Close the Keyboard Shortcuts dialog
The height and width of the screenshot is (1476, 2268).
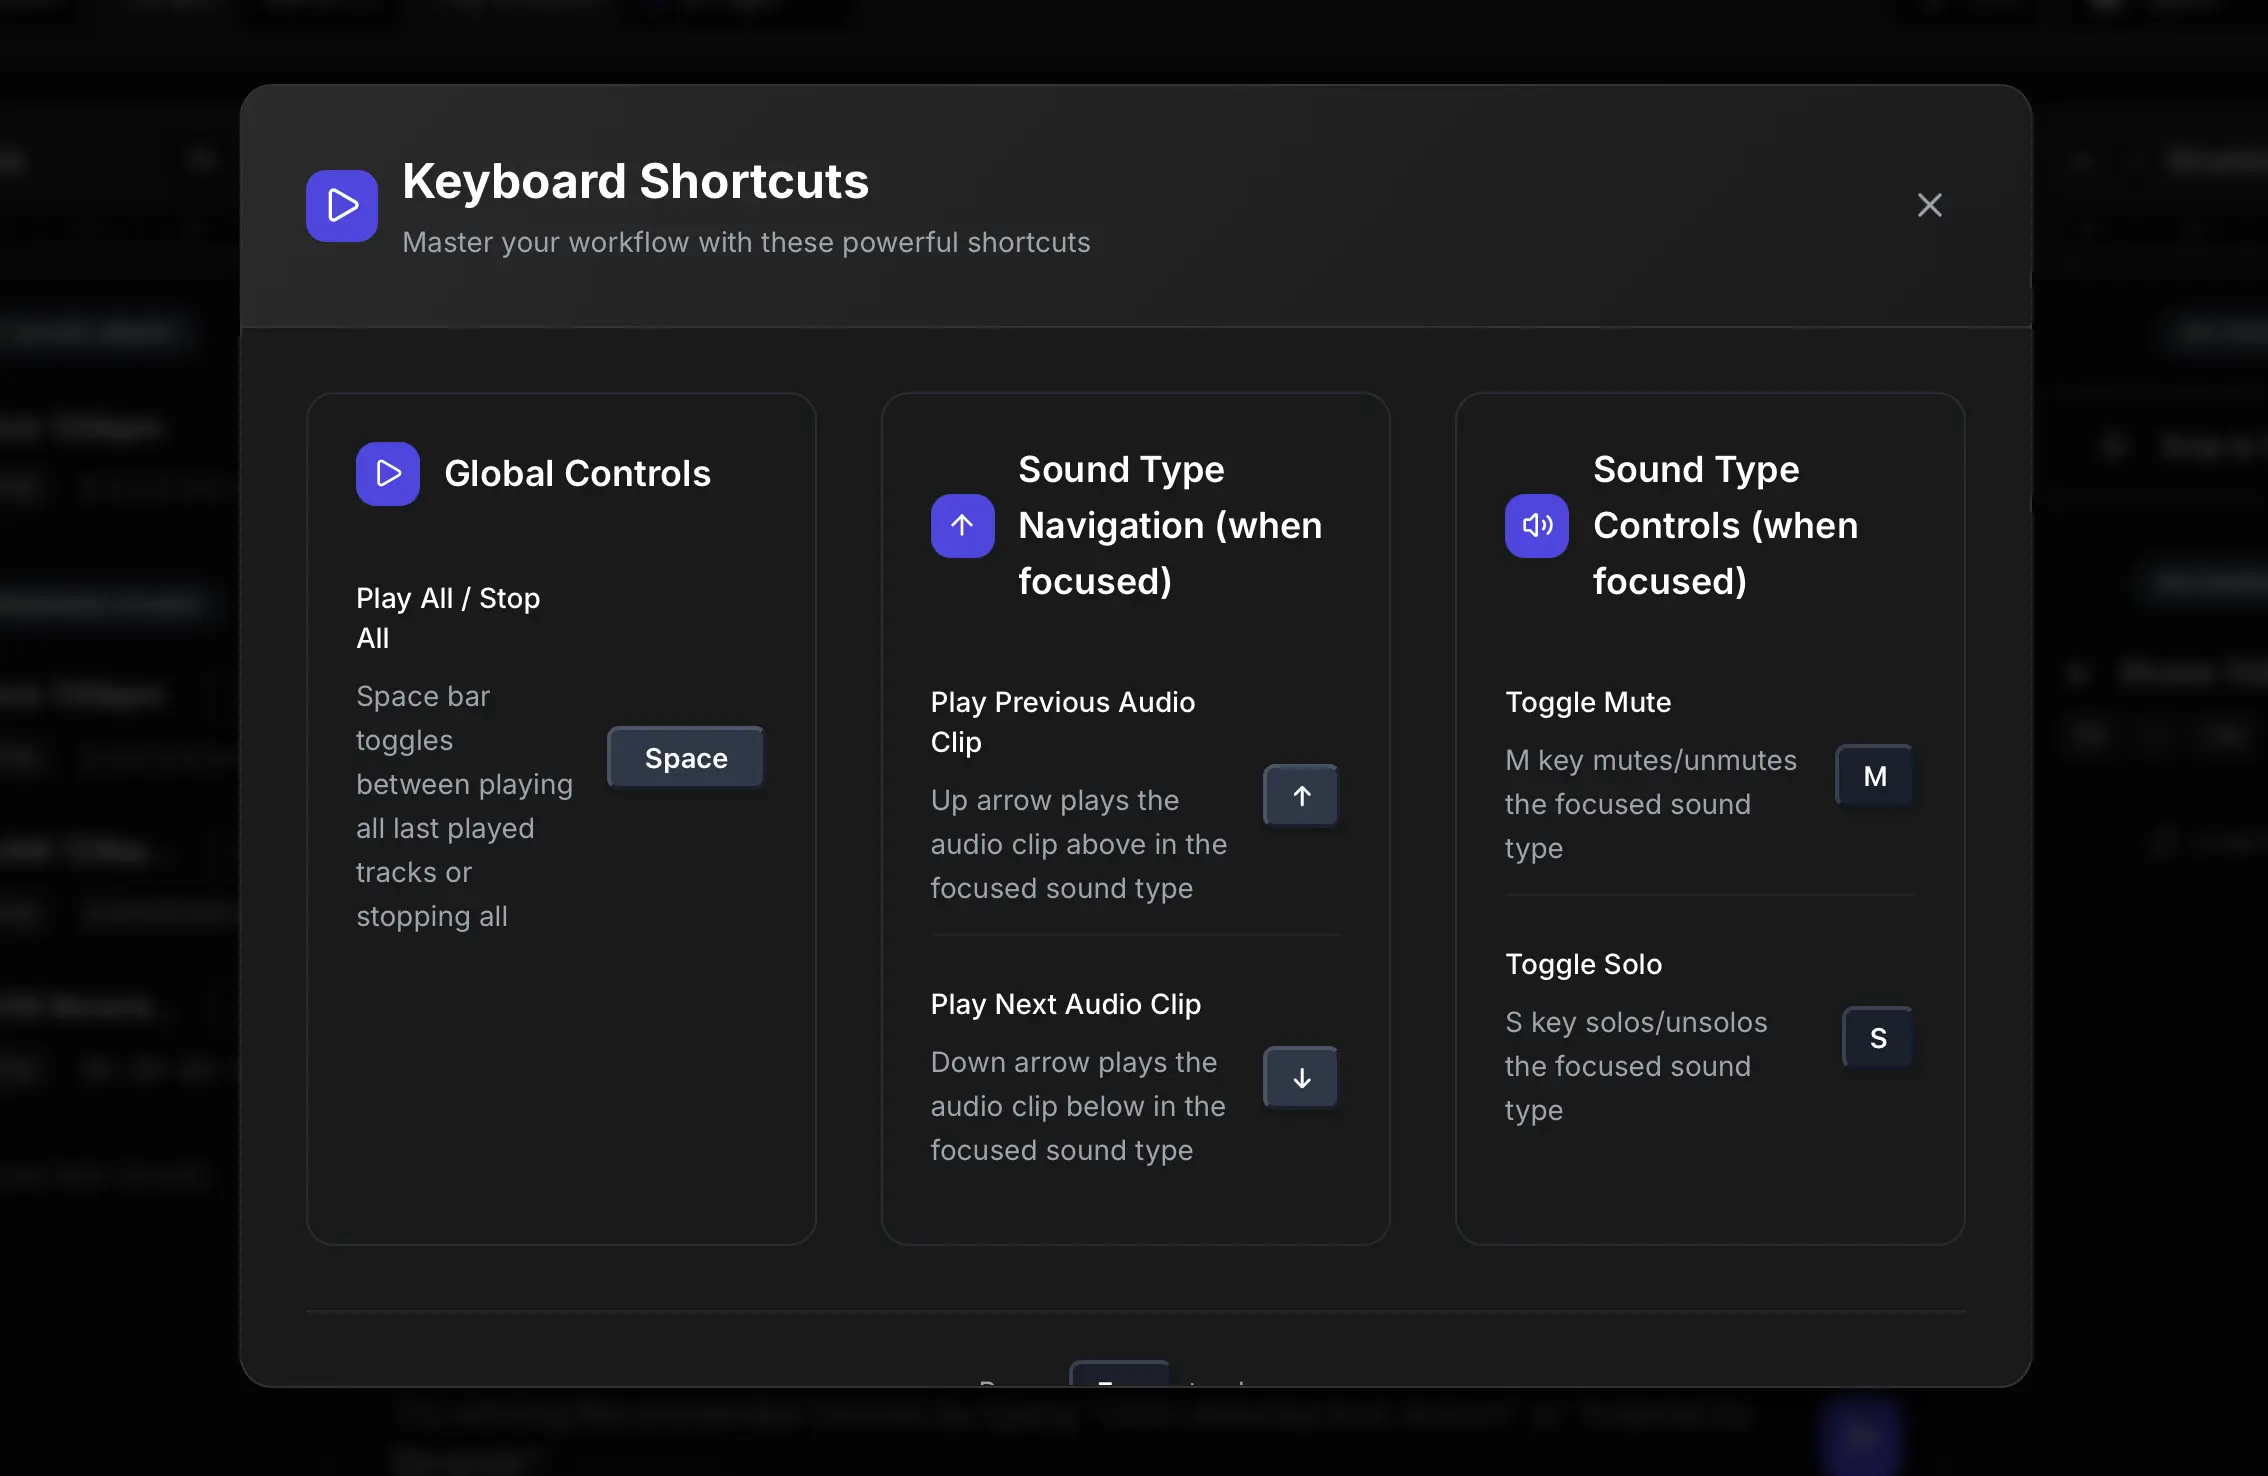click(x=1930, y=204)
